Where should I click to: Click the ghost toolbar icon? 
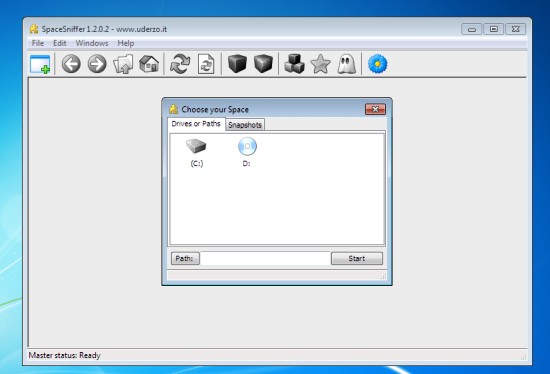[347, 64]
